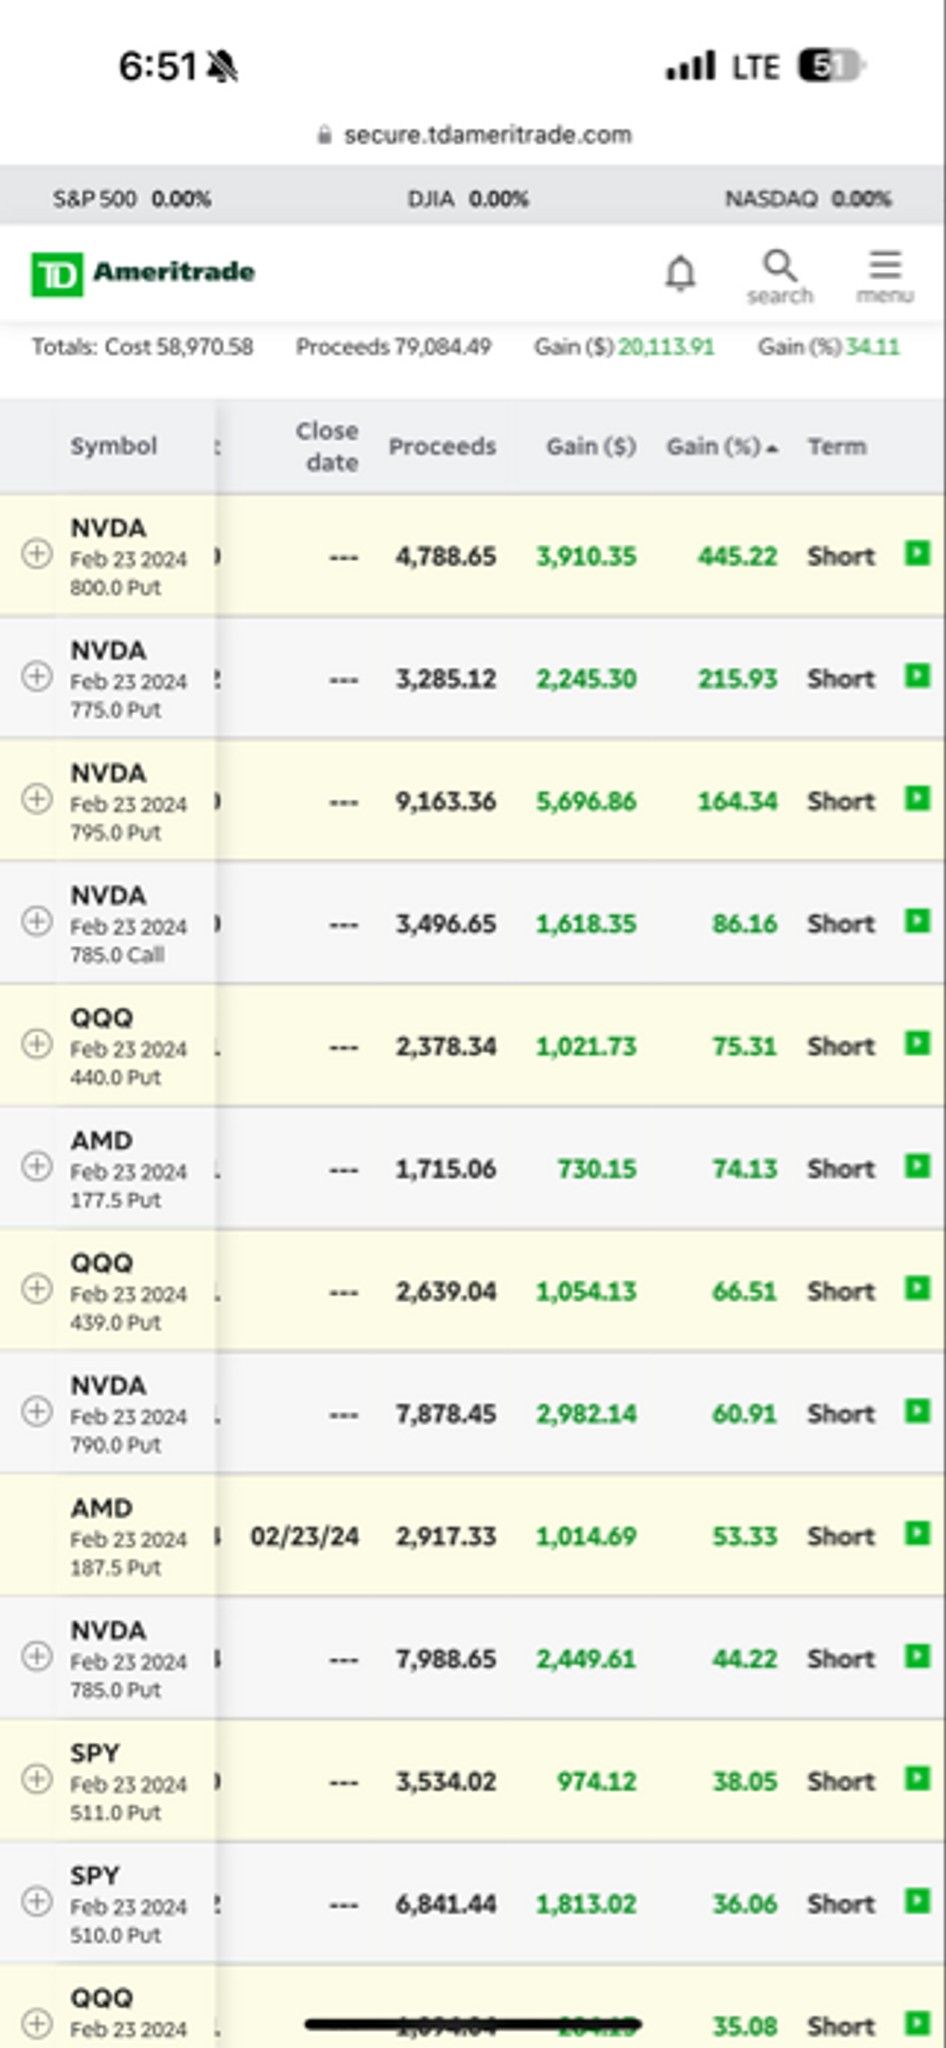Screen dimensions: 946x2048
Task: Expand the NVDA 775.0 Put row
Action: pos(37,677)
